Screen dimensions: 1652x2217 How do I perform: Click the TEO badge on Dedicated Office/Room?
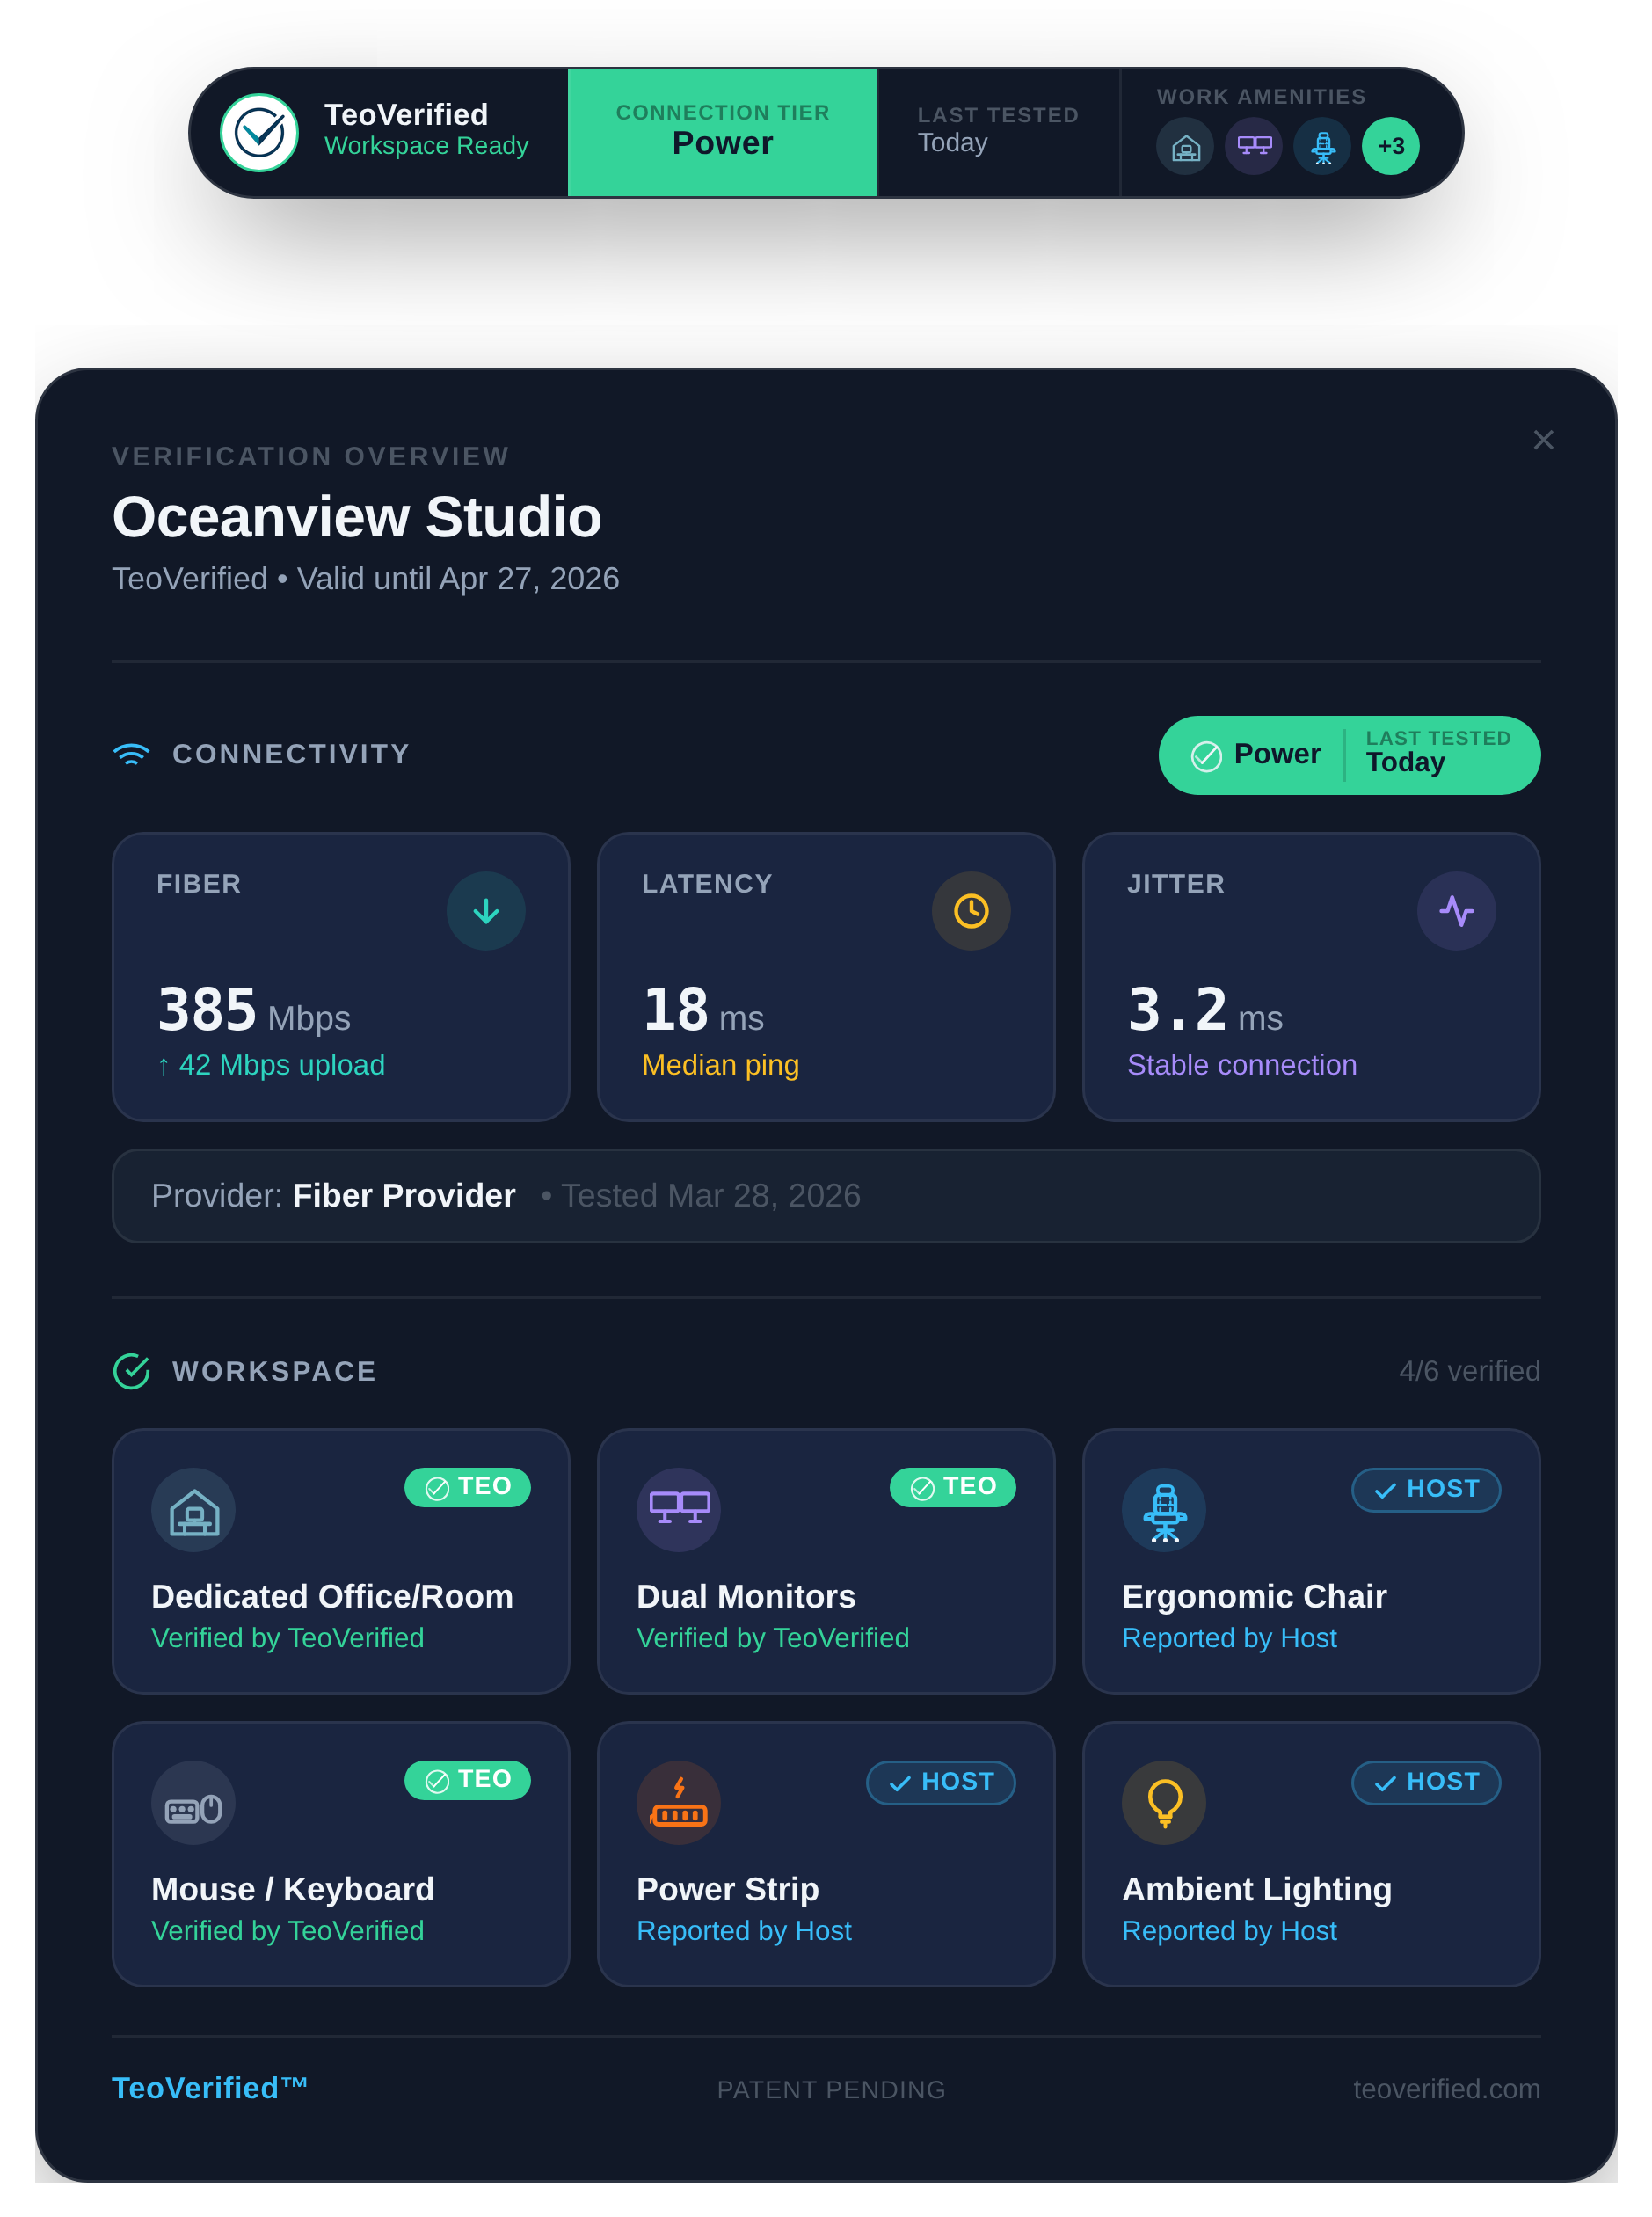pos(467,1487)
